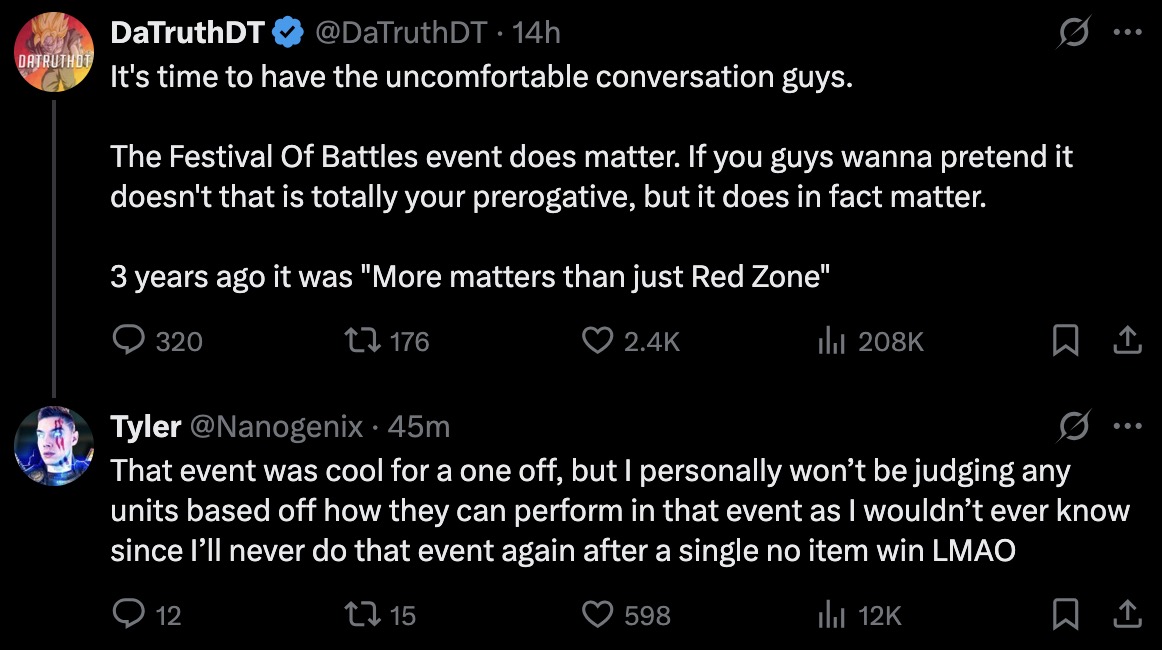Bookmark Tyler's reply tweet
The height and width of the screenshot is (650, 1162).
[x=1066, y=614]
